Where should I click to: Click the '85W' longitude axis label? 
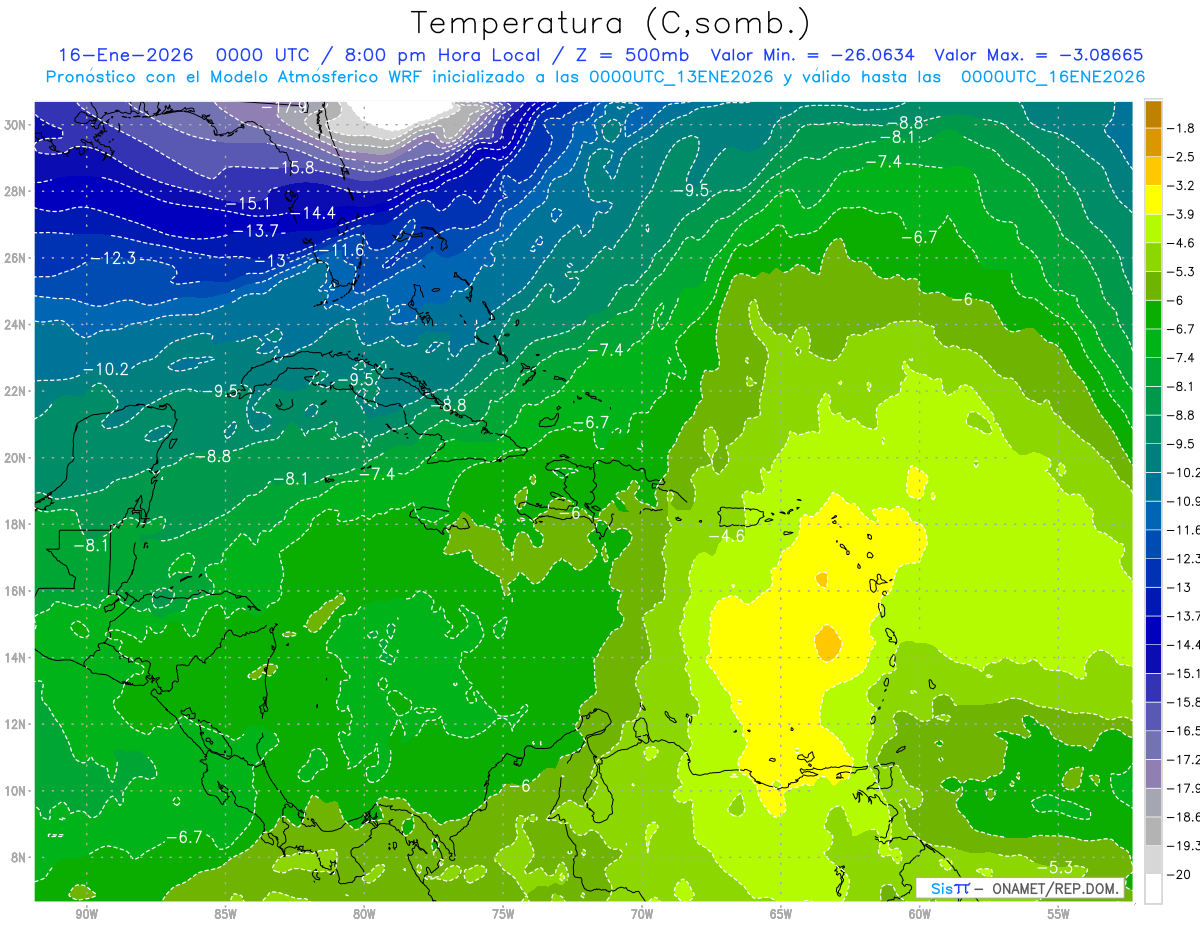click(225, 914)
